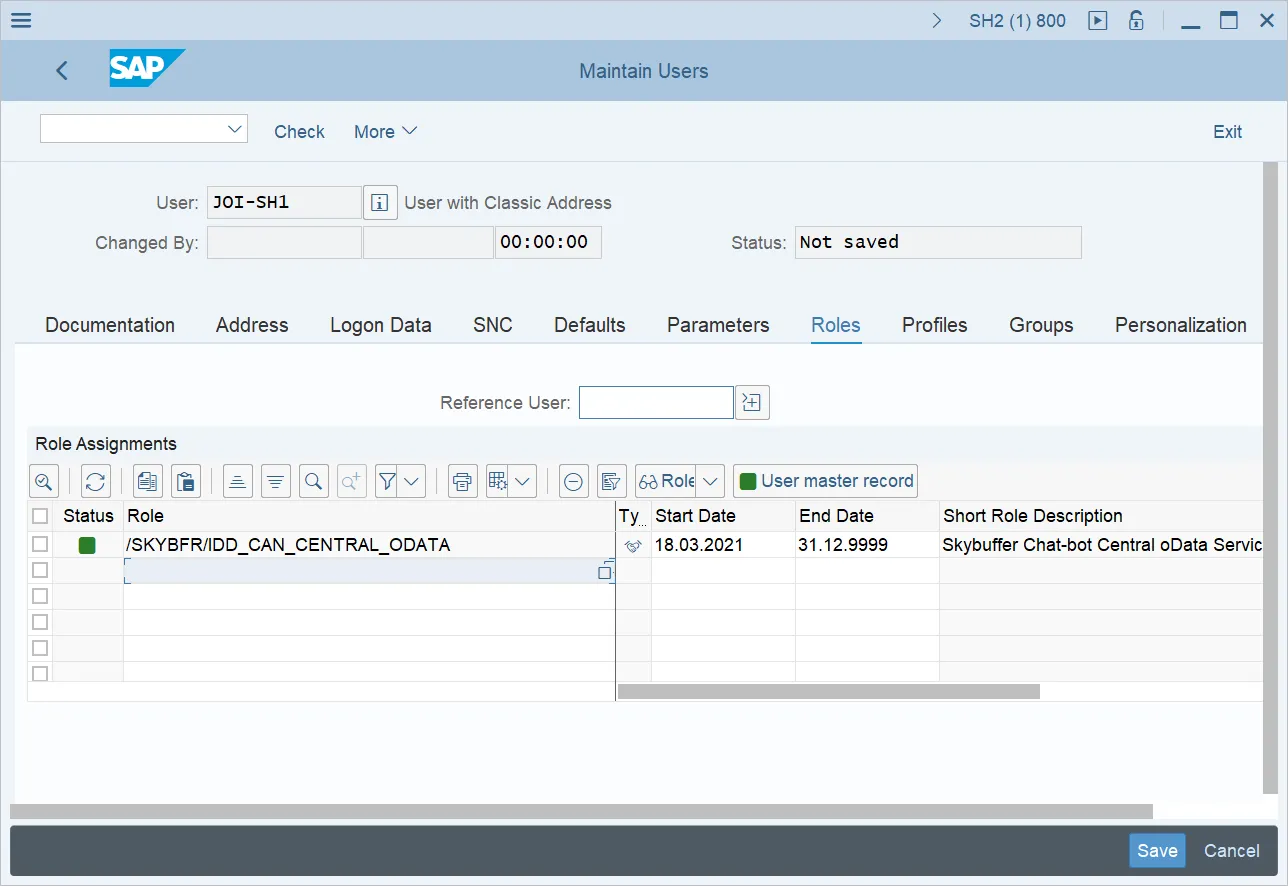Image resolution: width=1288 pixels, height=886 pixels.
Task: Click the print icon in role toolbar
Action: [x=461, y=481]
